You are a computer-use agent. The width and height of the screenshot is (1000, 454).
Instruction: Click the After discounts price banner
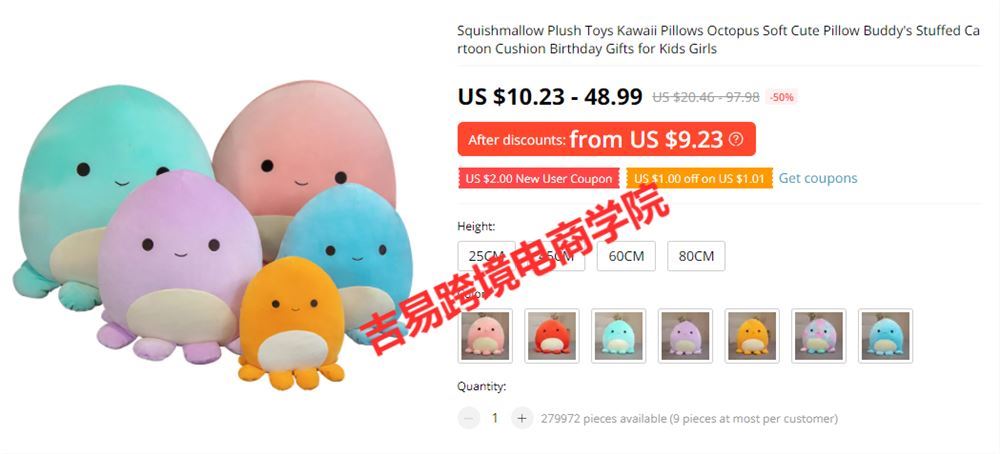[x=607, y=139]
